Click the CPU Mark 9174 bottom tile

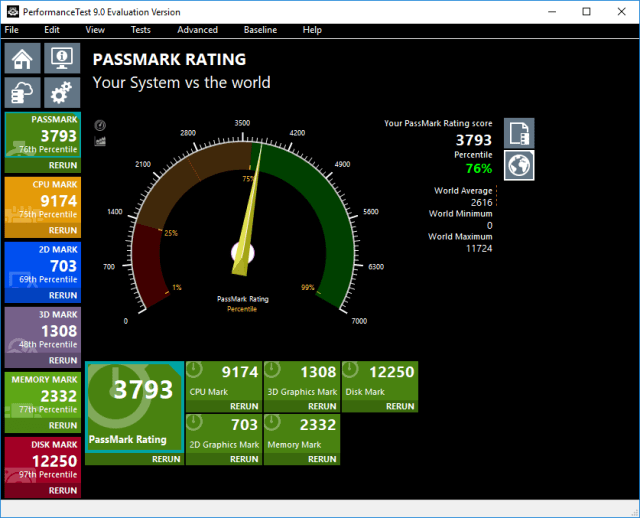tap(224, 381)
